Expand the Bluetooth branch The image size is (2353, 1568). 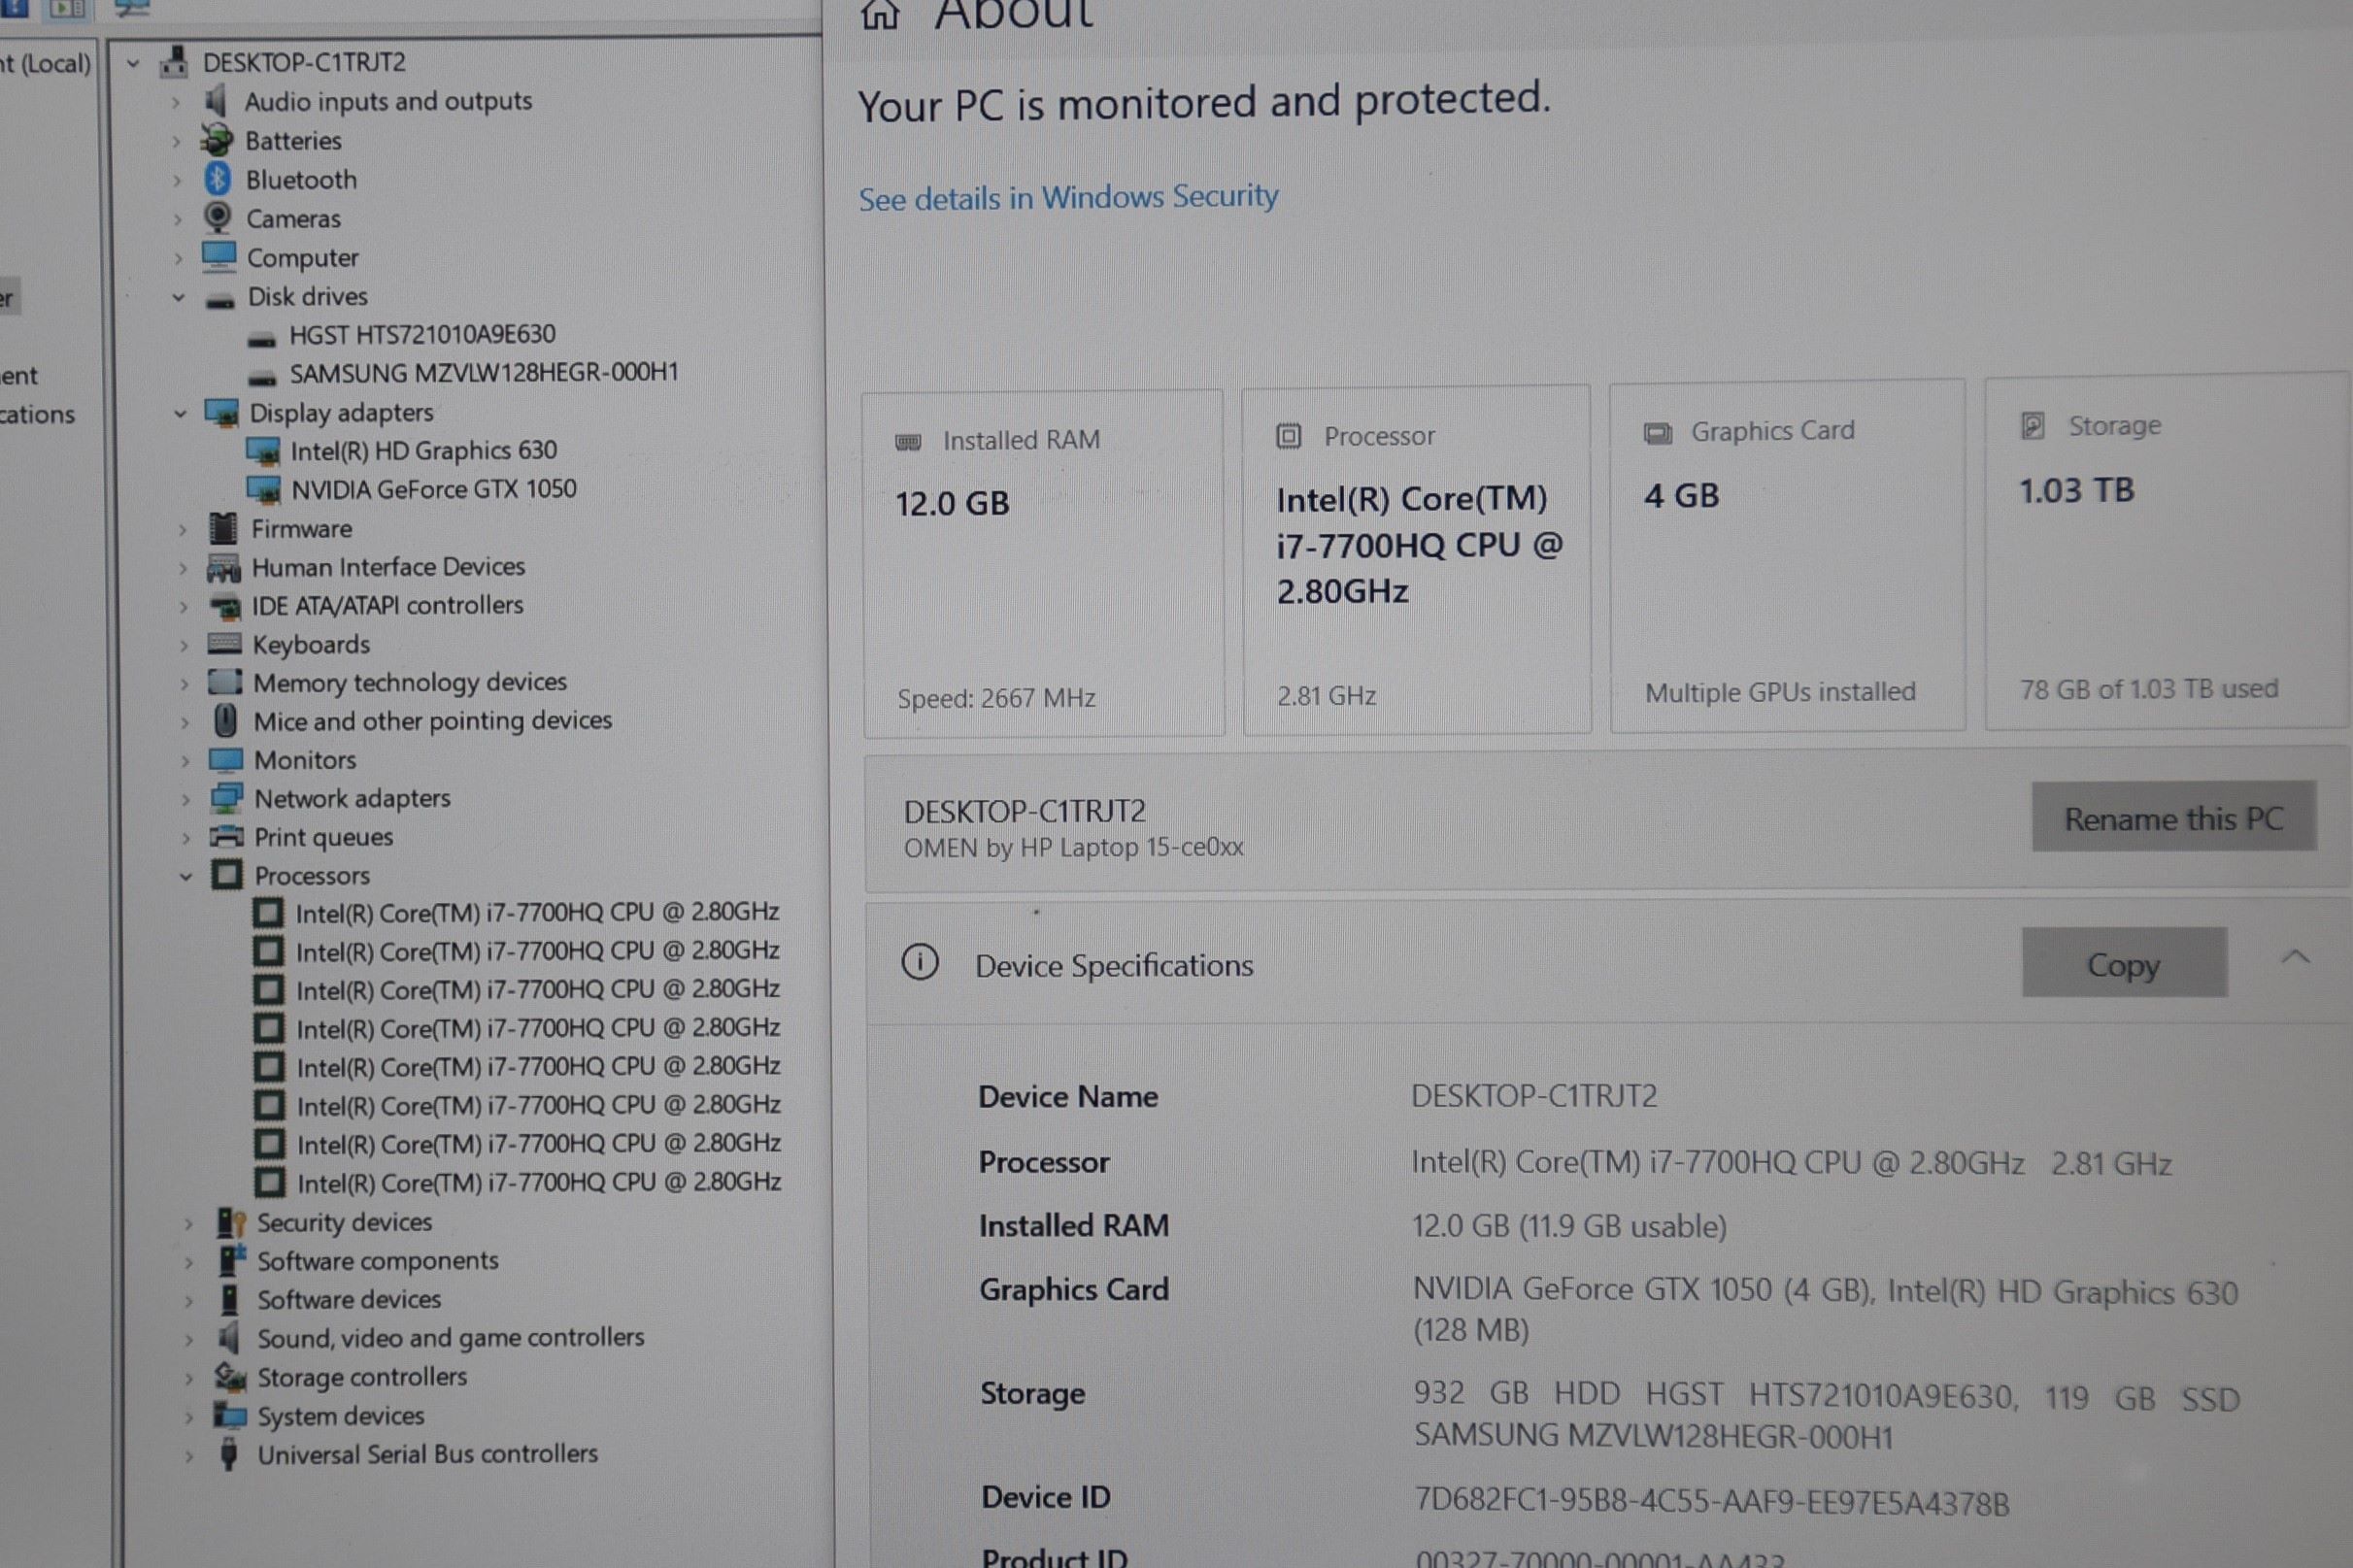pyautogui.click(x=177, y=180)
